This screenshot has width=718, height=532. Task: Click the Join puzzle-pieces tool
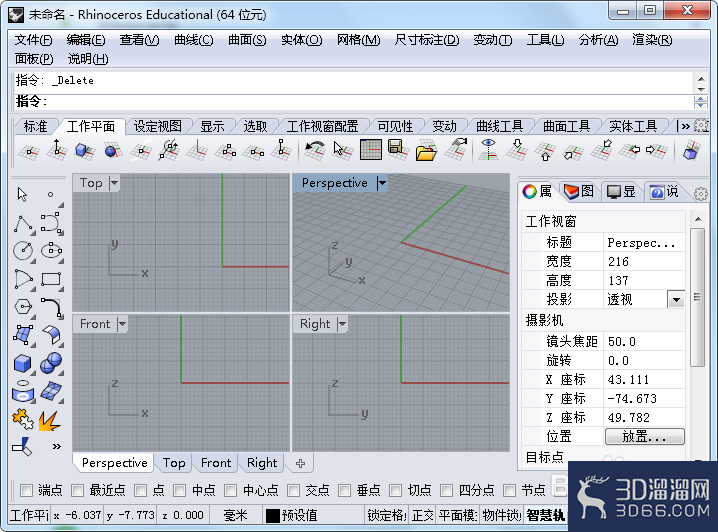pos(23,419)
